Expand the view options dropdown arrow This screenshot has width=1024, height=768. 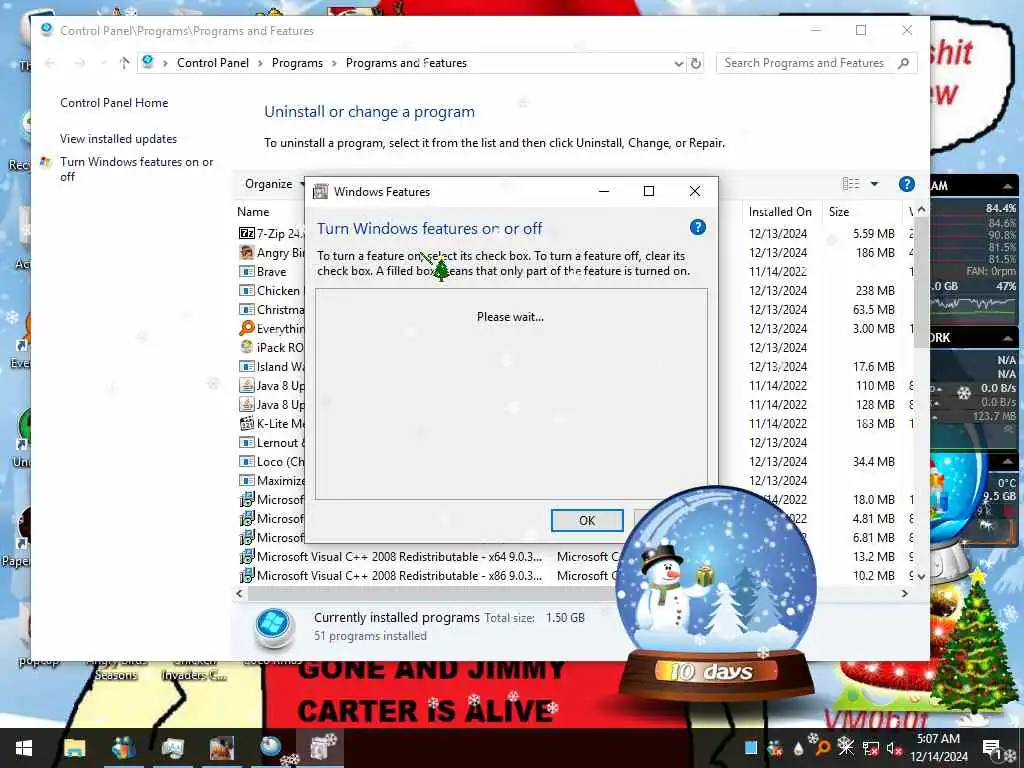[874, 184]
